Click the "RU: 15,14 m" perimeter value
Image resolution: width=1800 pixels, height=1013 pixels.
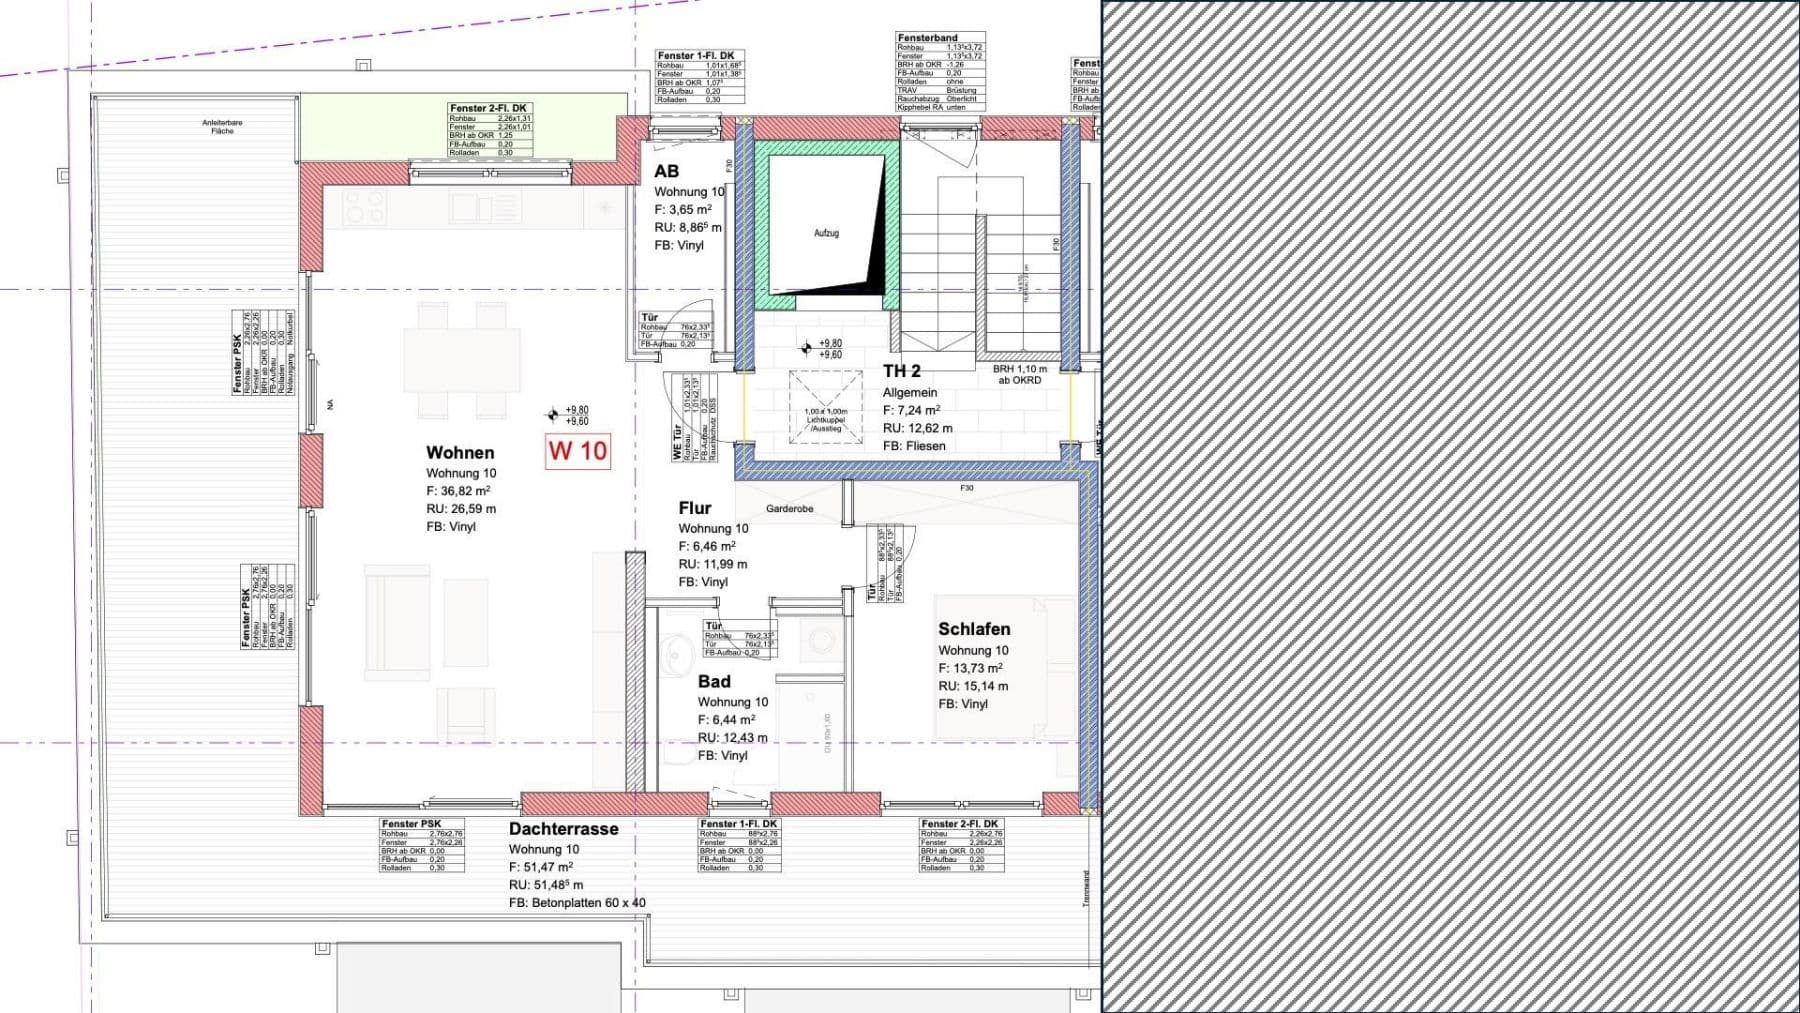click(x=973, y=686)
